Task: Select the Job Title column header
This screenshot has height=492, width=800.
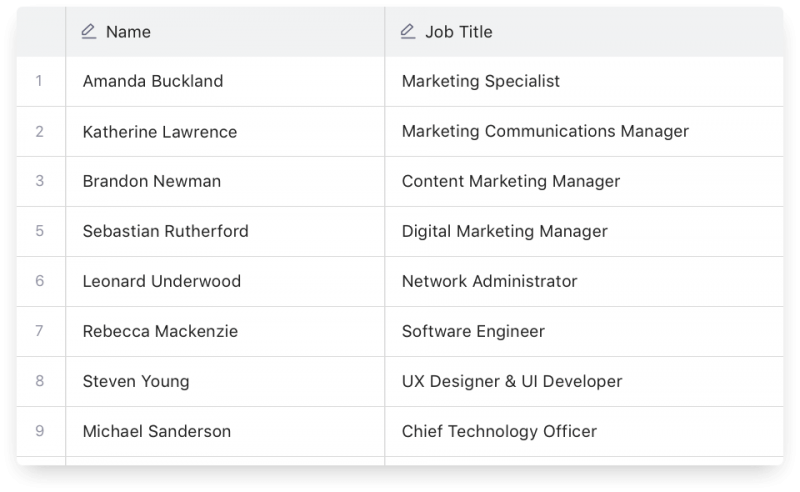Action: point(459,32)
